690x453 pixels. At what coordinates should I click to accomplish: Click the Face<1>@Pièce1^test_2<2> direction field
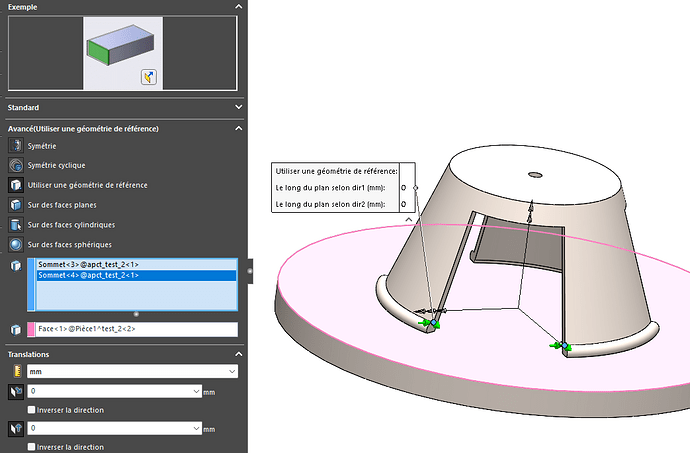[136, 329]
